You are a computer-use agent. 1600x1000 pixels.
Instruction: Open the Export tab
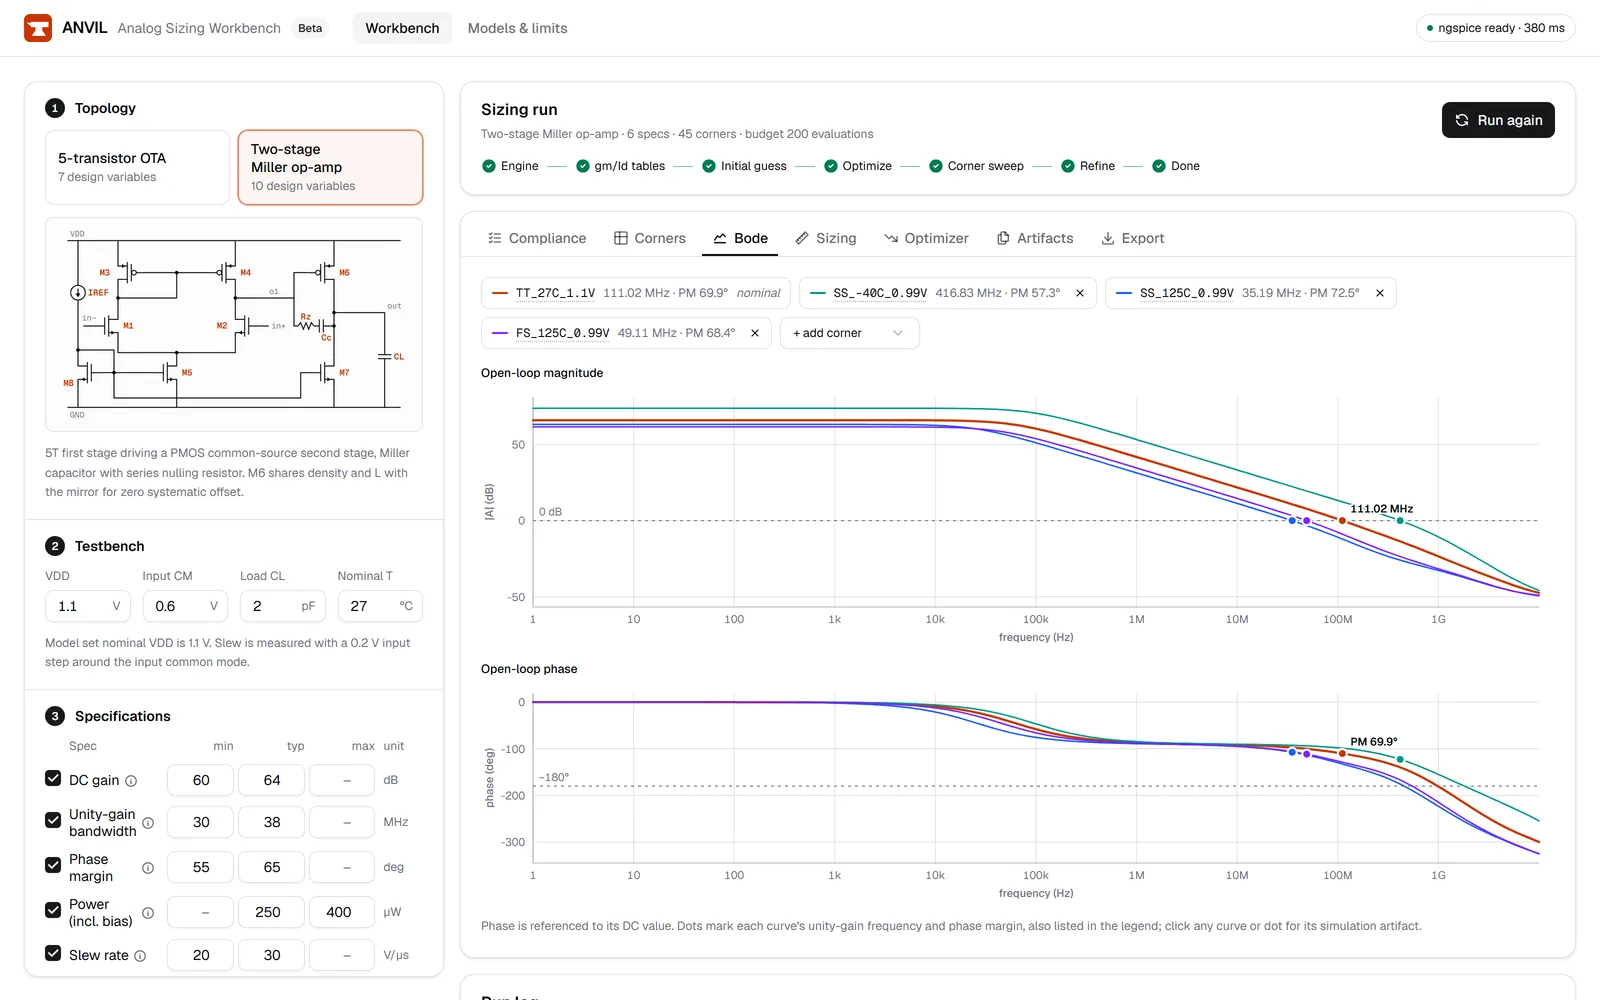click(x=1133, y=238)
